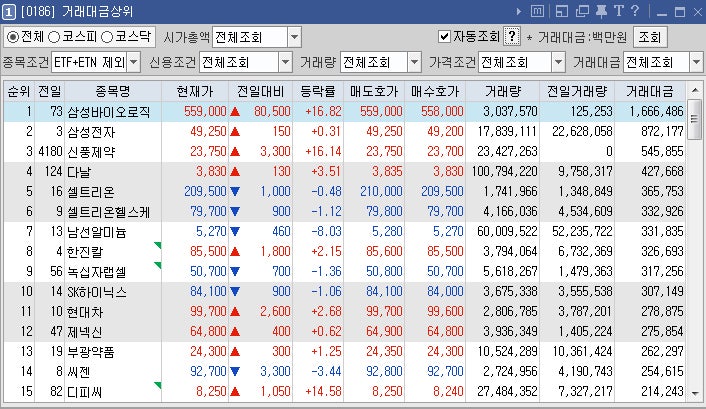Click 셀트리온 current price 209,500

[x=205, y=191]
